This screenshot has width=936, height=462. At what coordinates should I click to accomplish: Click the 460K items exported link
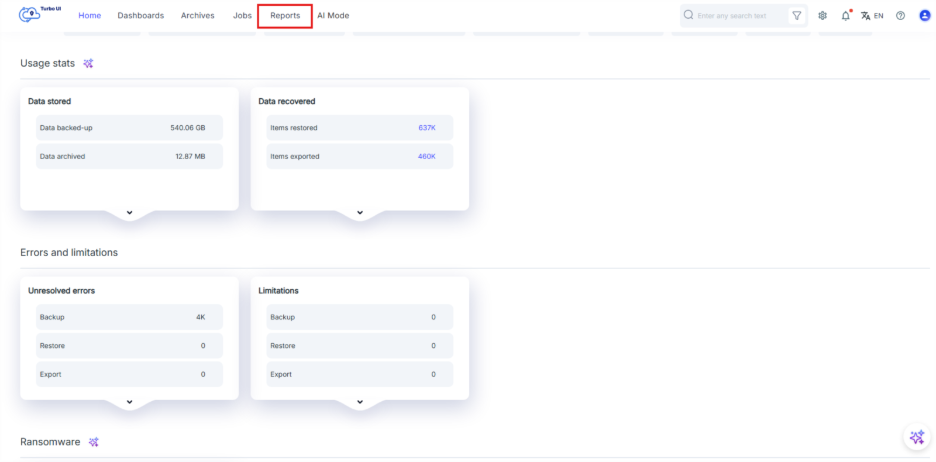pyautogui.click(x=427, y=156)
